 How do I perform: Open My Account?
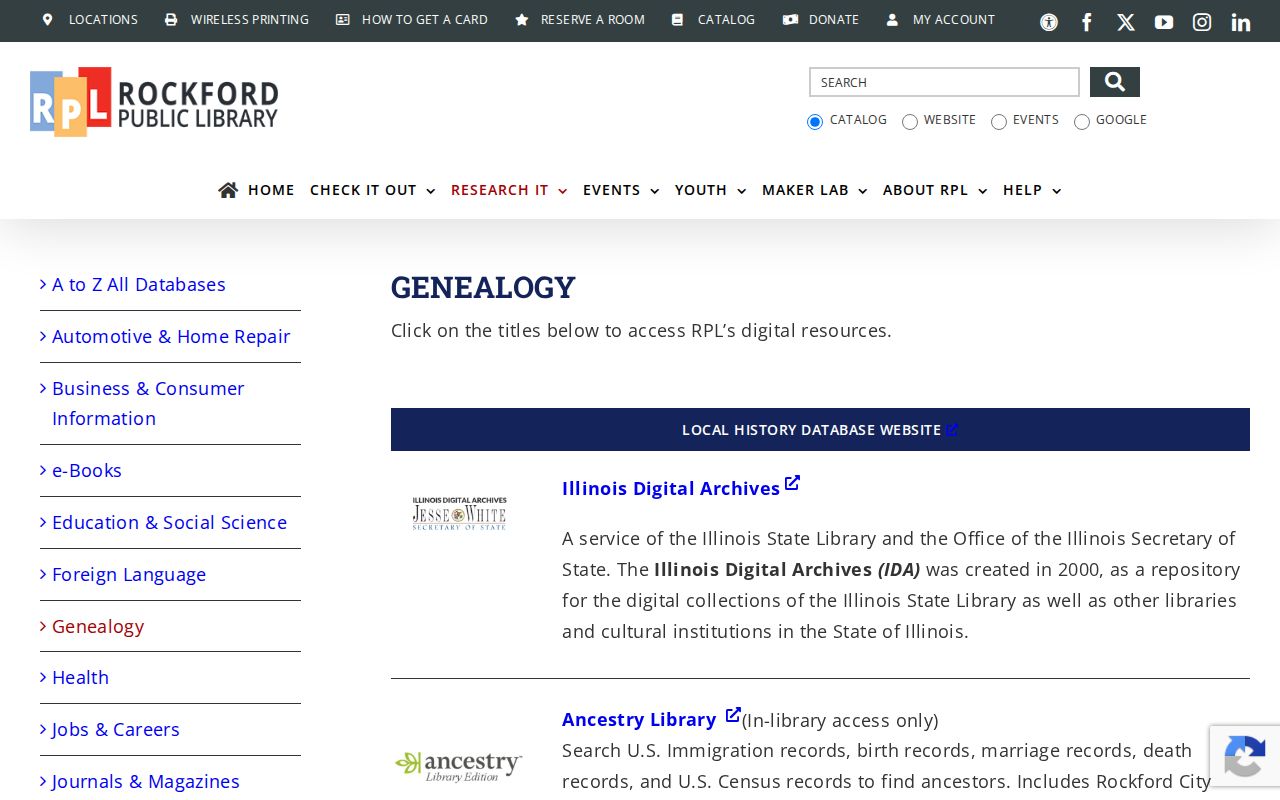click(941, 20)
